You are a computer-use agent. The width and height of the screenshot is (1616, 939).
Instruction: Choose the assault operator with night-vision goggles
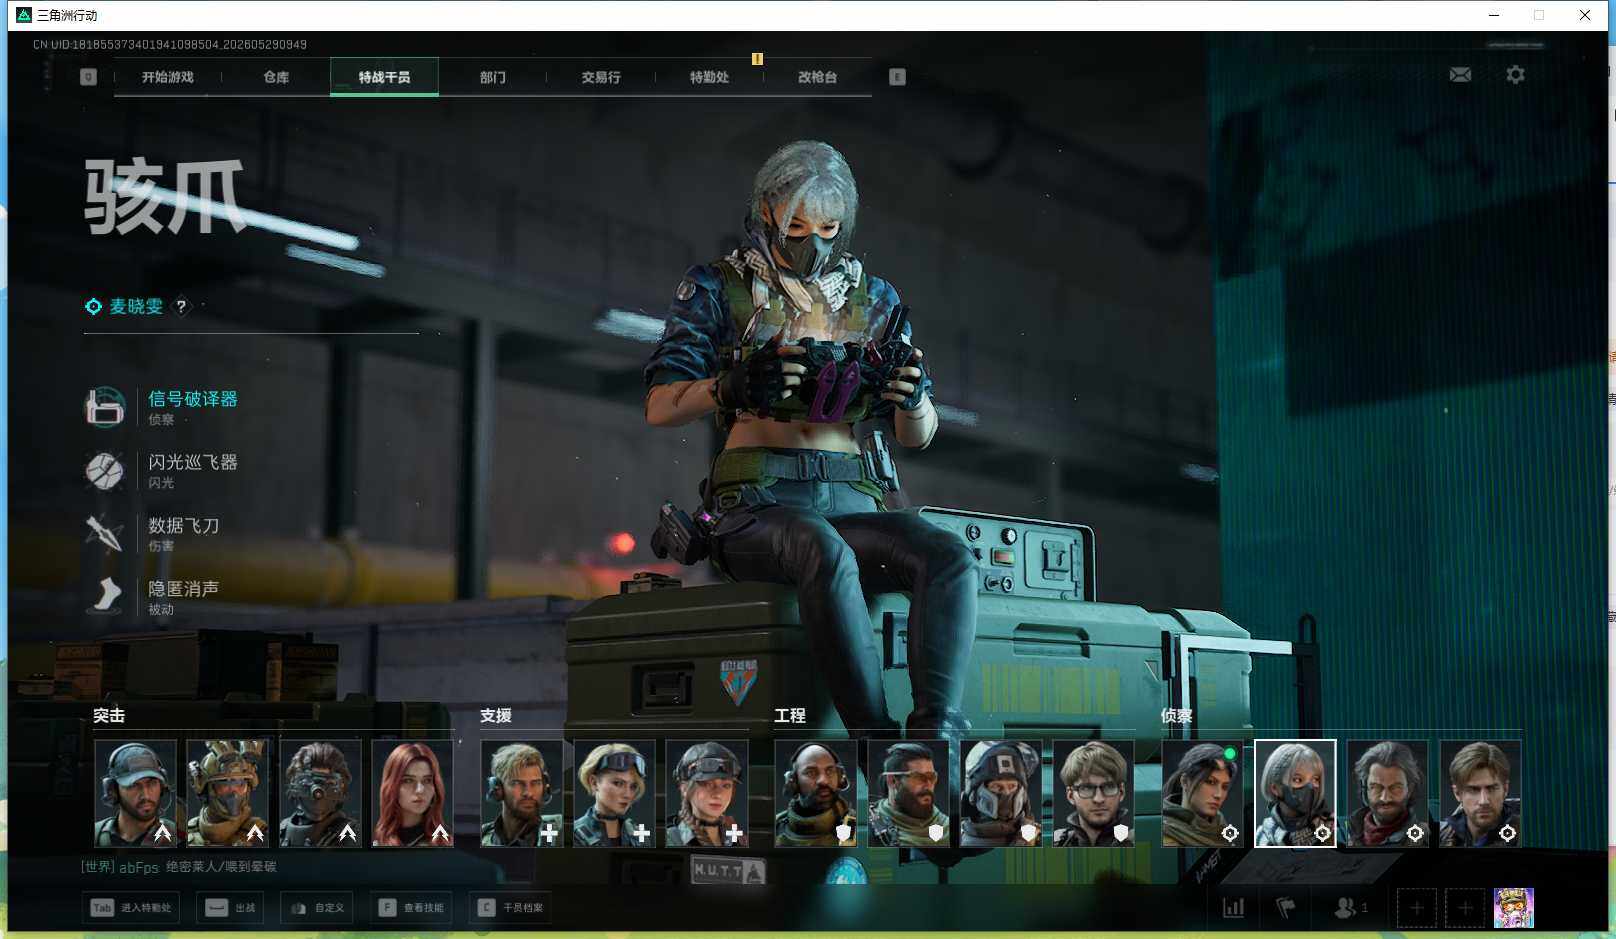(320, 793)
